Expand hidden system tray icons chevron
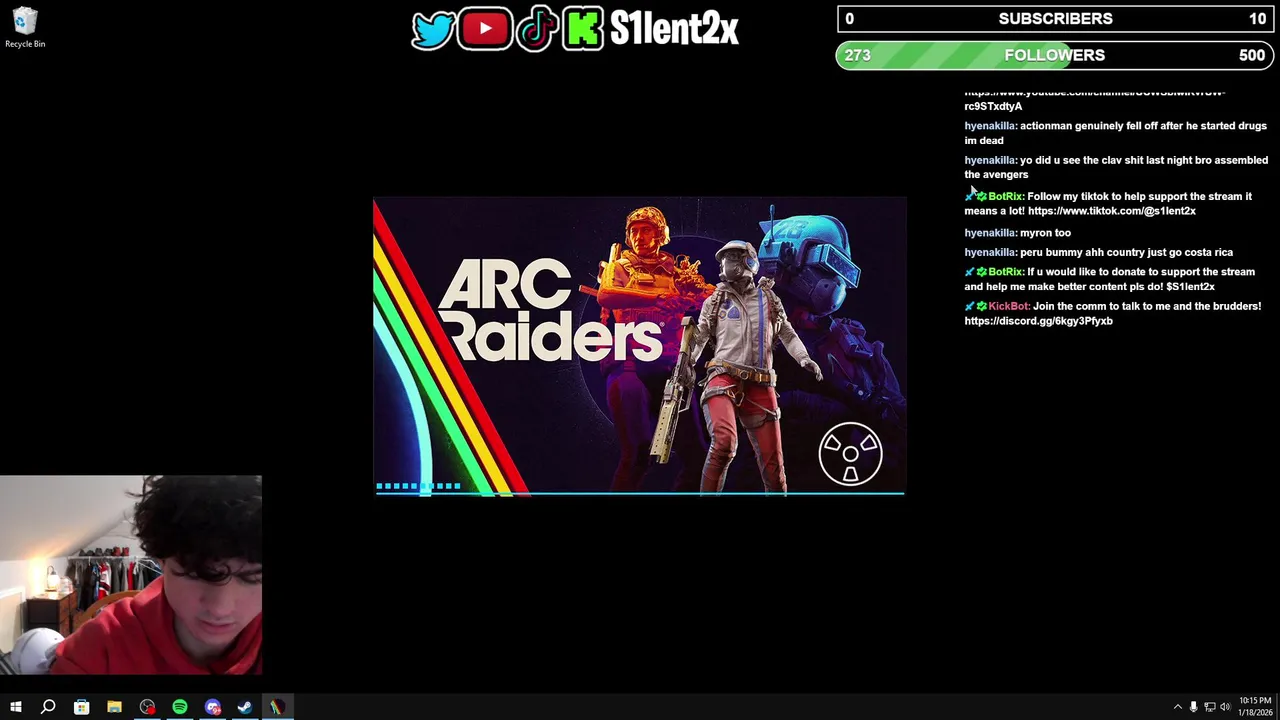The image size is (1280, 720). pyautogui.click(x=1177, y=707)
